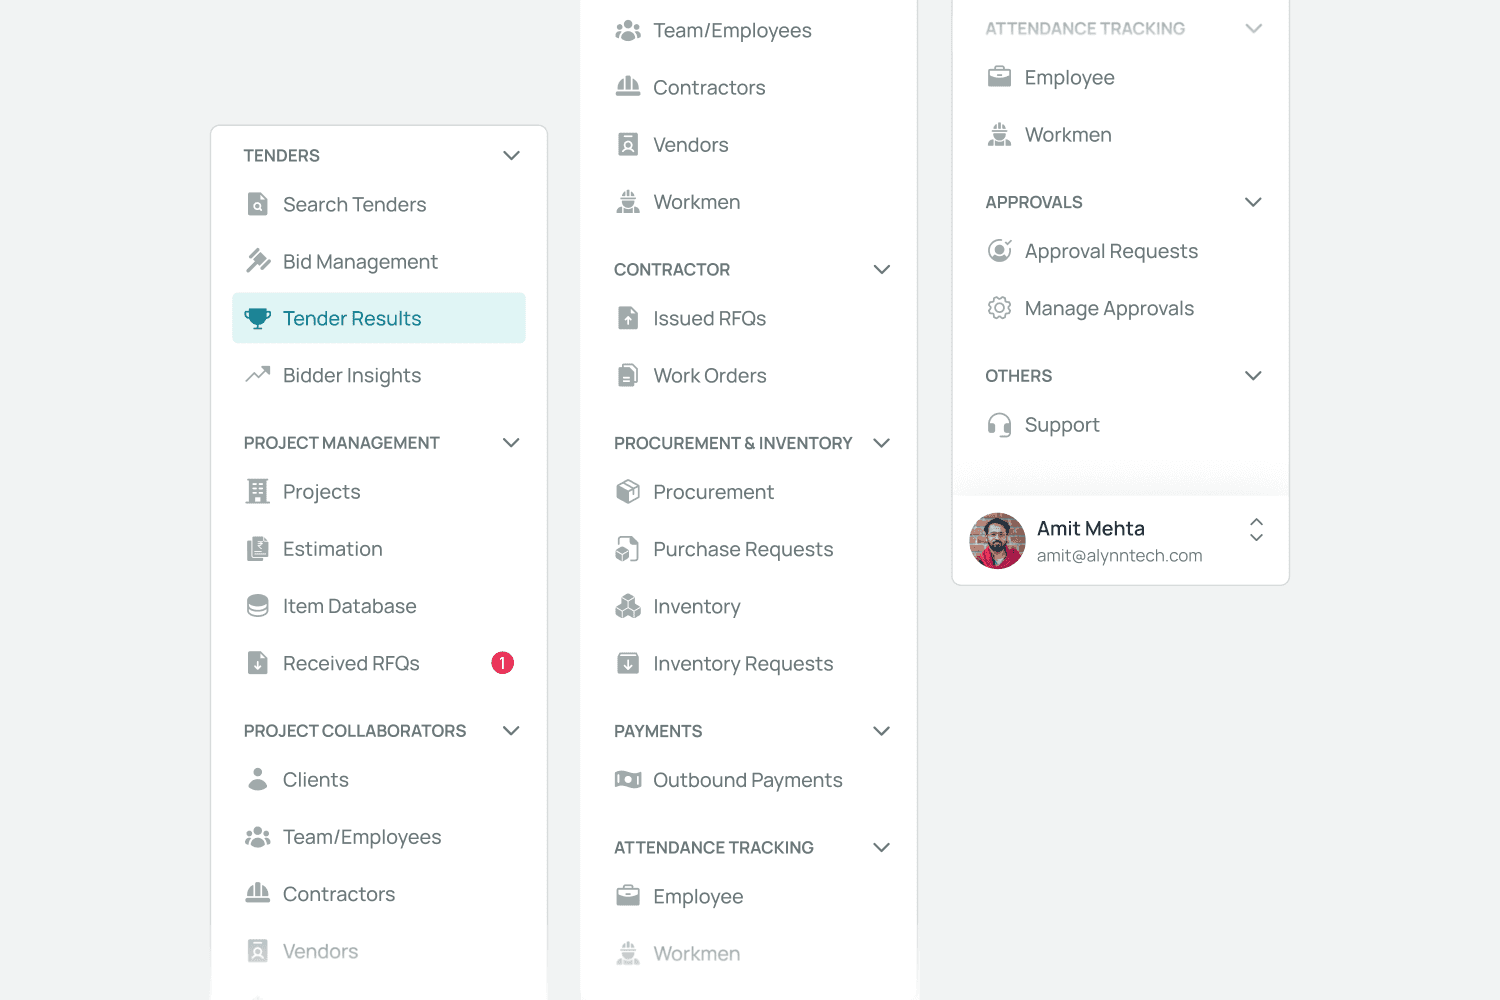Click the Issued RFQs upload file icon

628,318
